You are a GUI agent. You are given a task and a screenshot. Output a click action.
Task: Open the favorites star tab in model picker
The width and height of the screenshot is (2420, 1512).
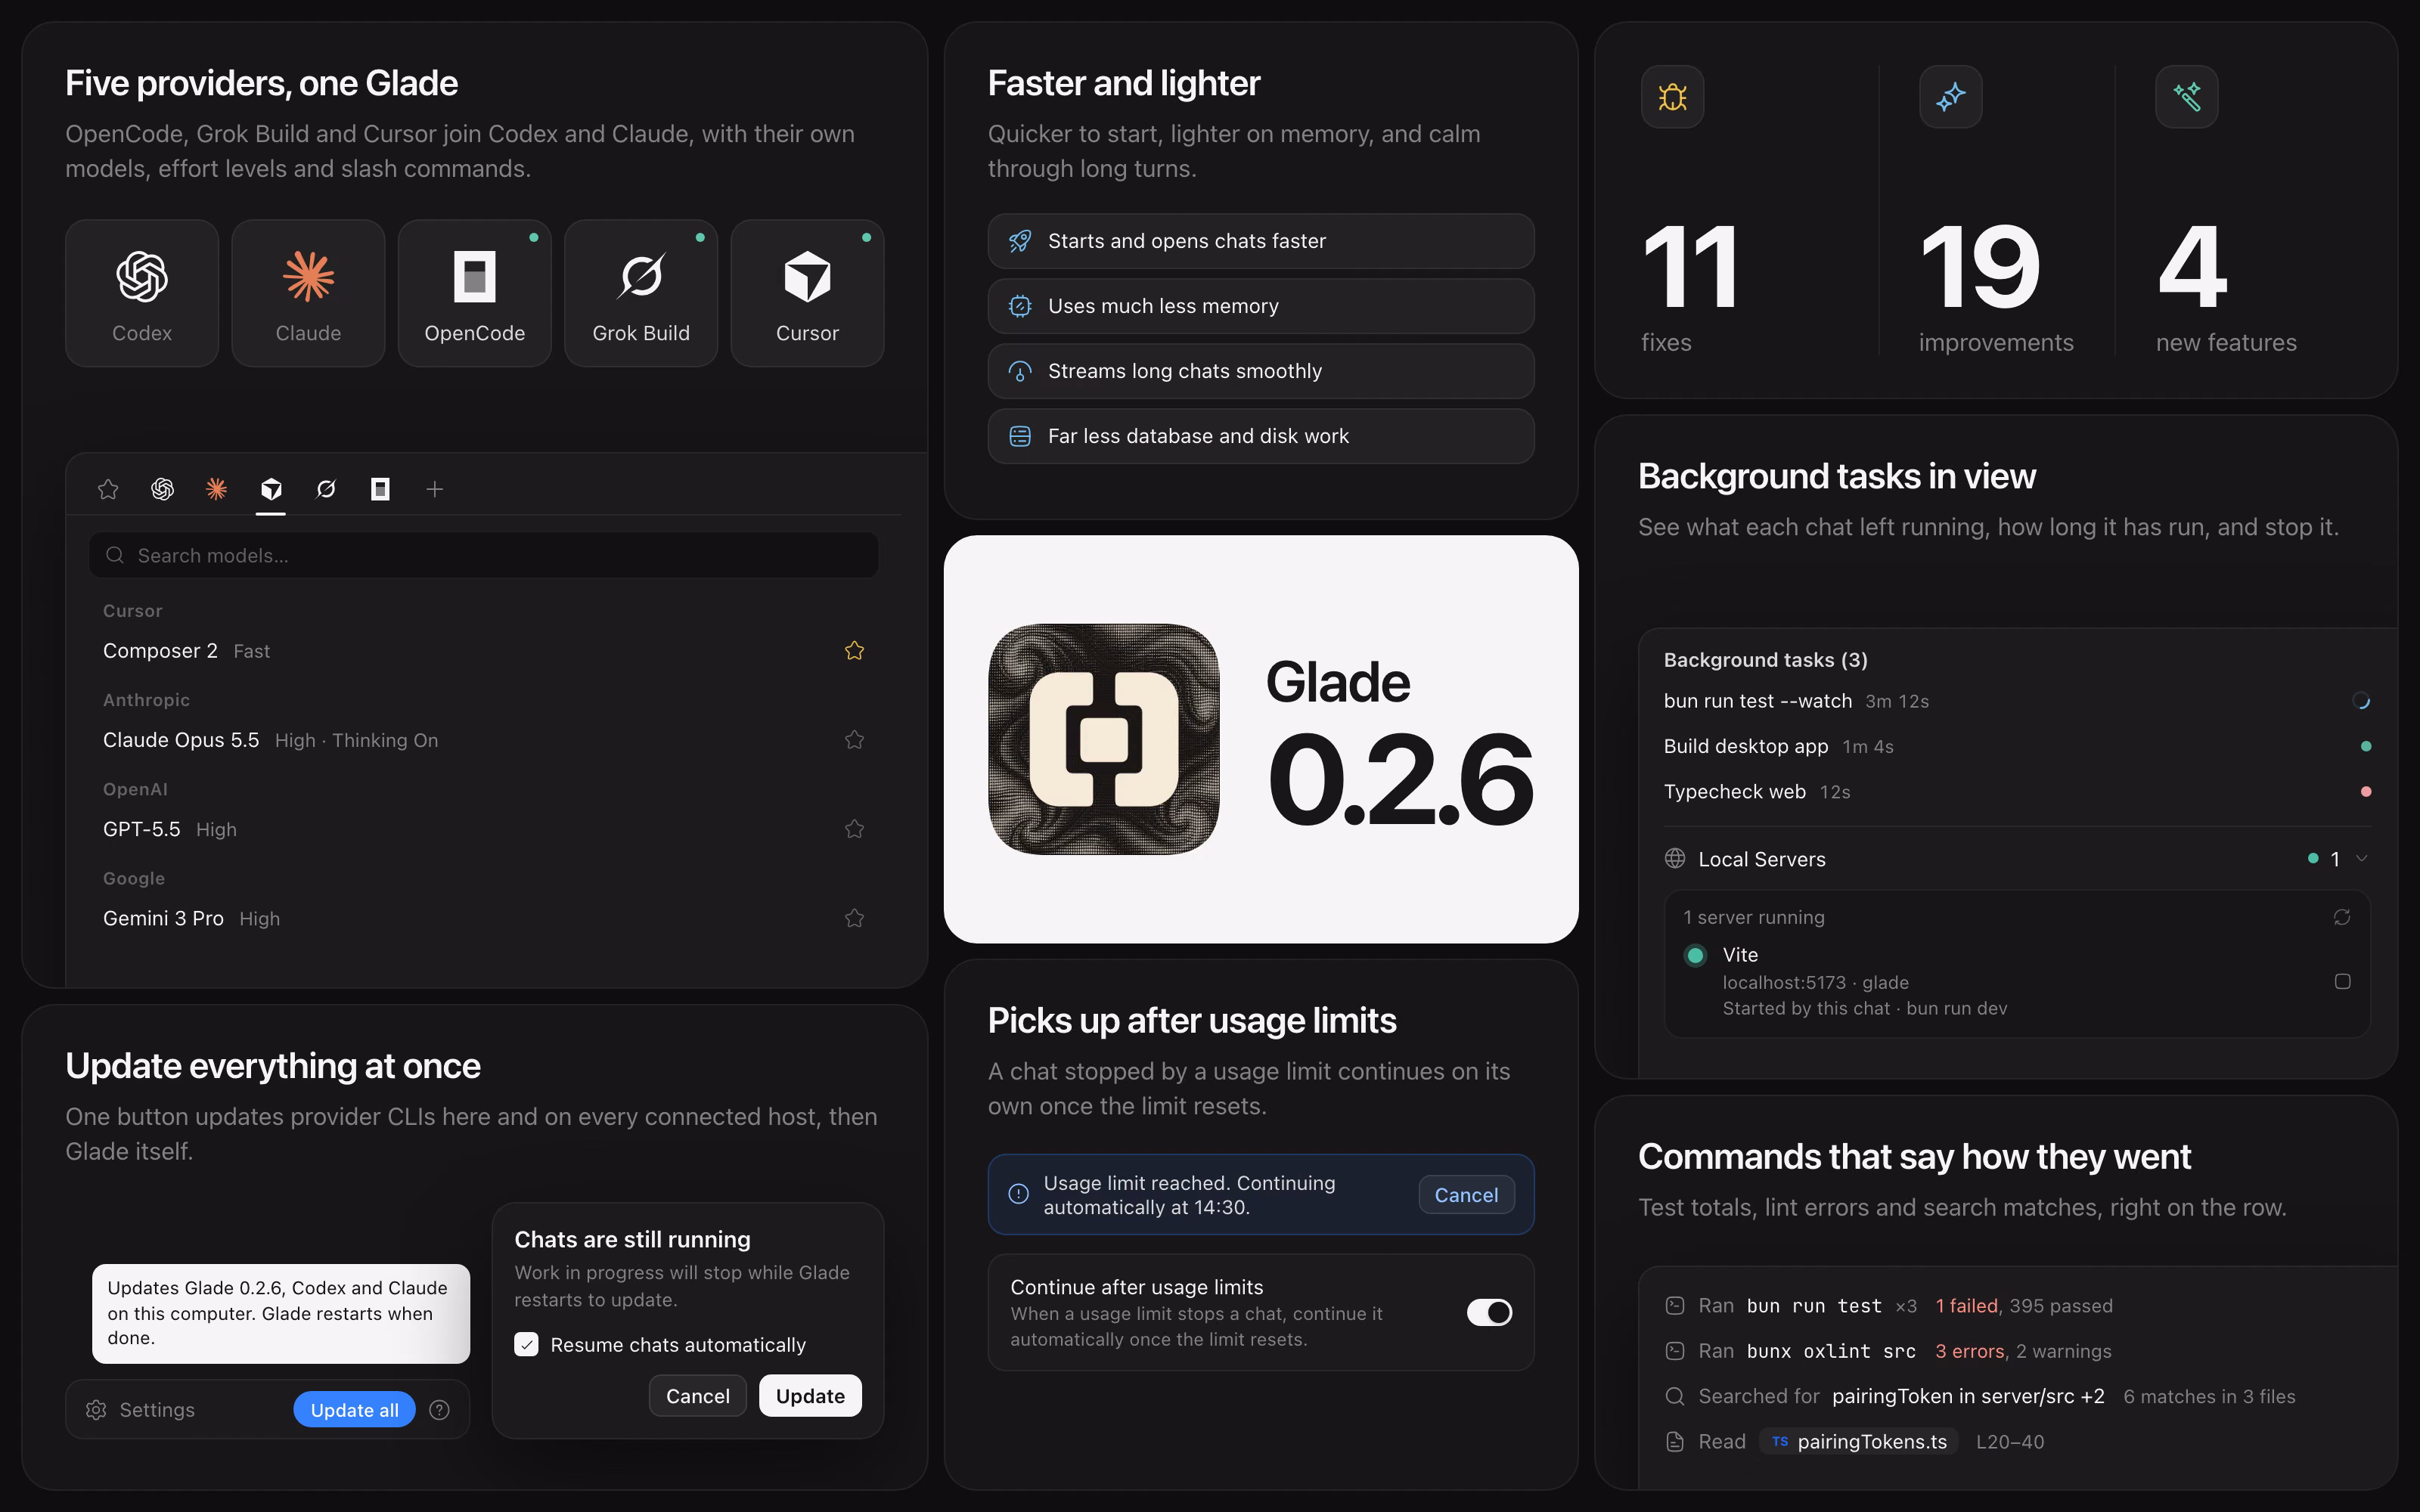tap(108, 489)
